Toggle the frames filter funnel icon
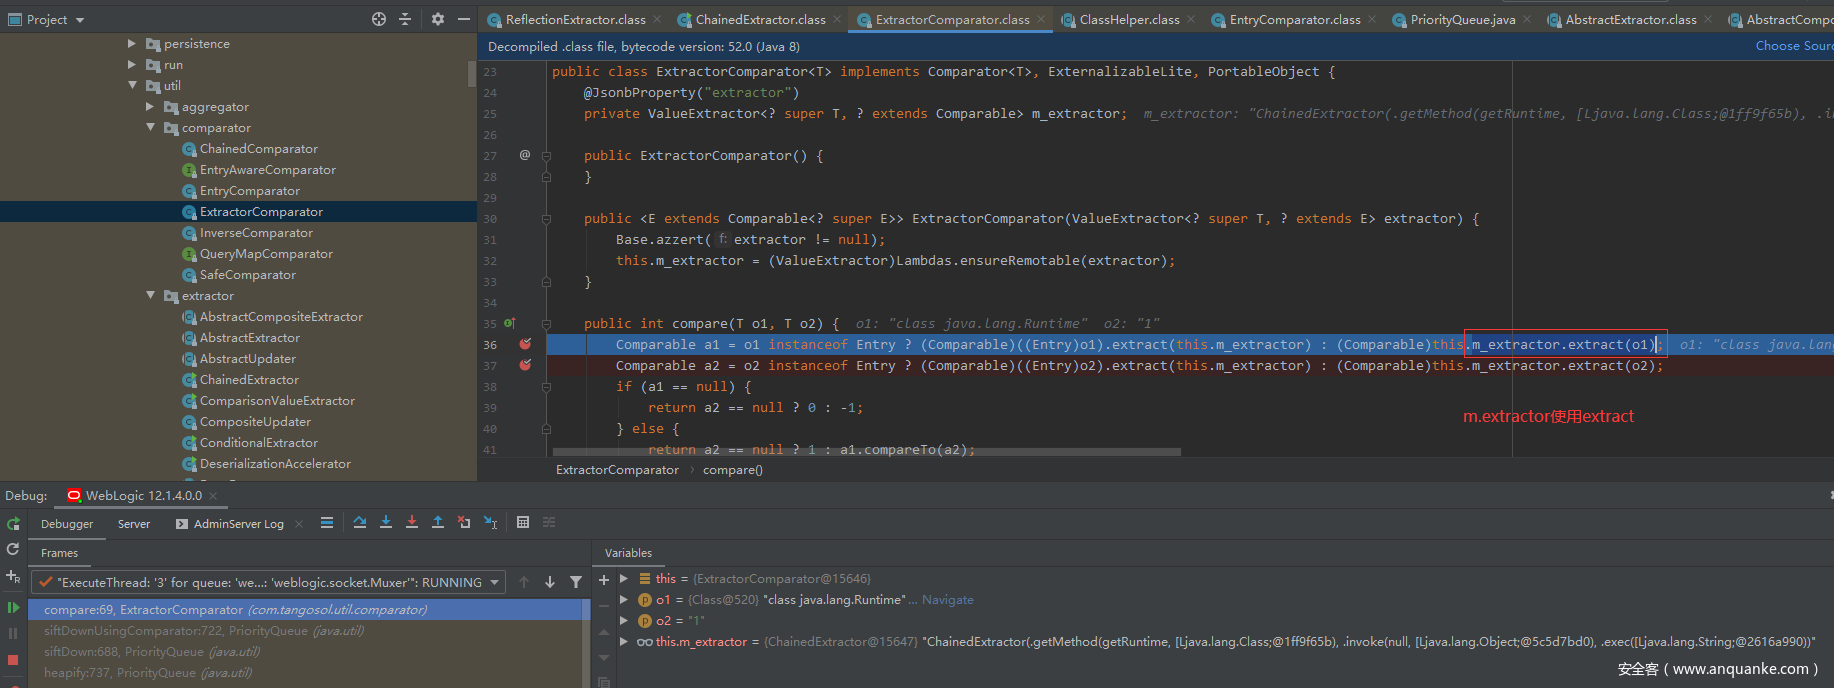Viewport: 1834px width, 688px height. pos(576,582)
